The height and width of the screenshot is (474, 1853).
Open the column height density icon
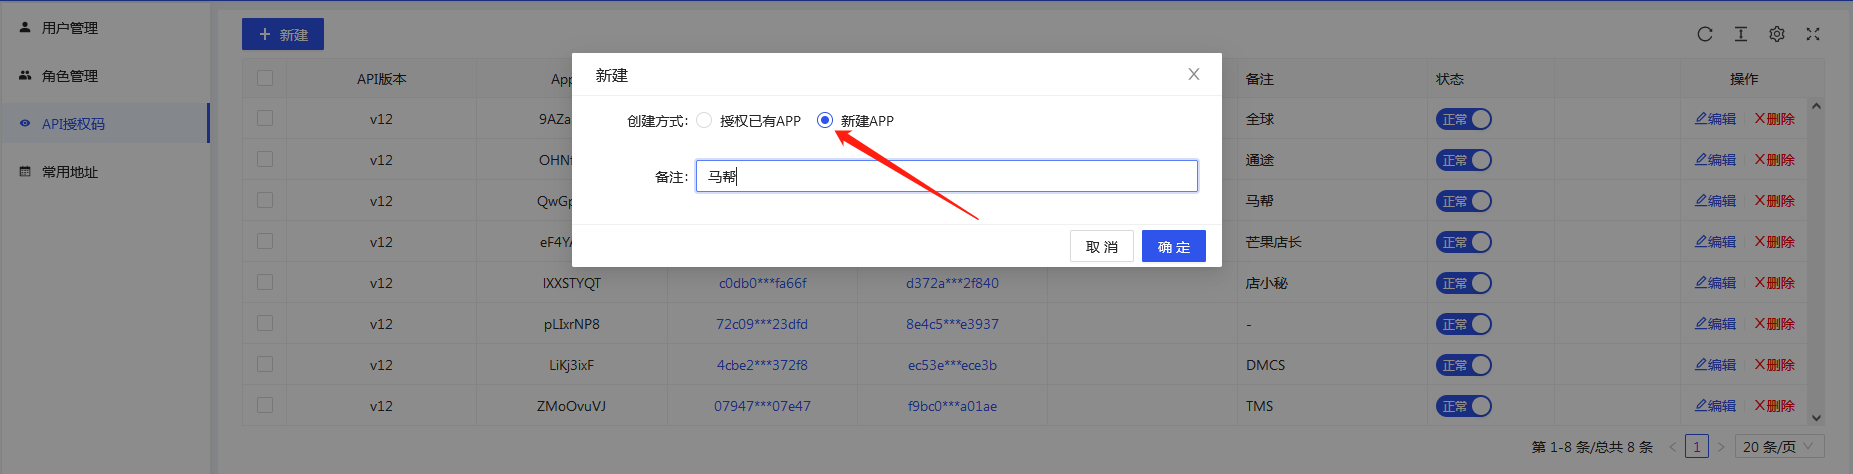click(x=1741, y=34)
